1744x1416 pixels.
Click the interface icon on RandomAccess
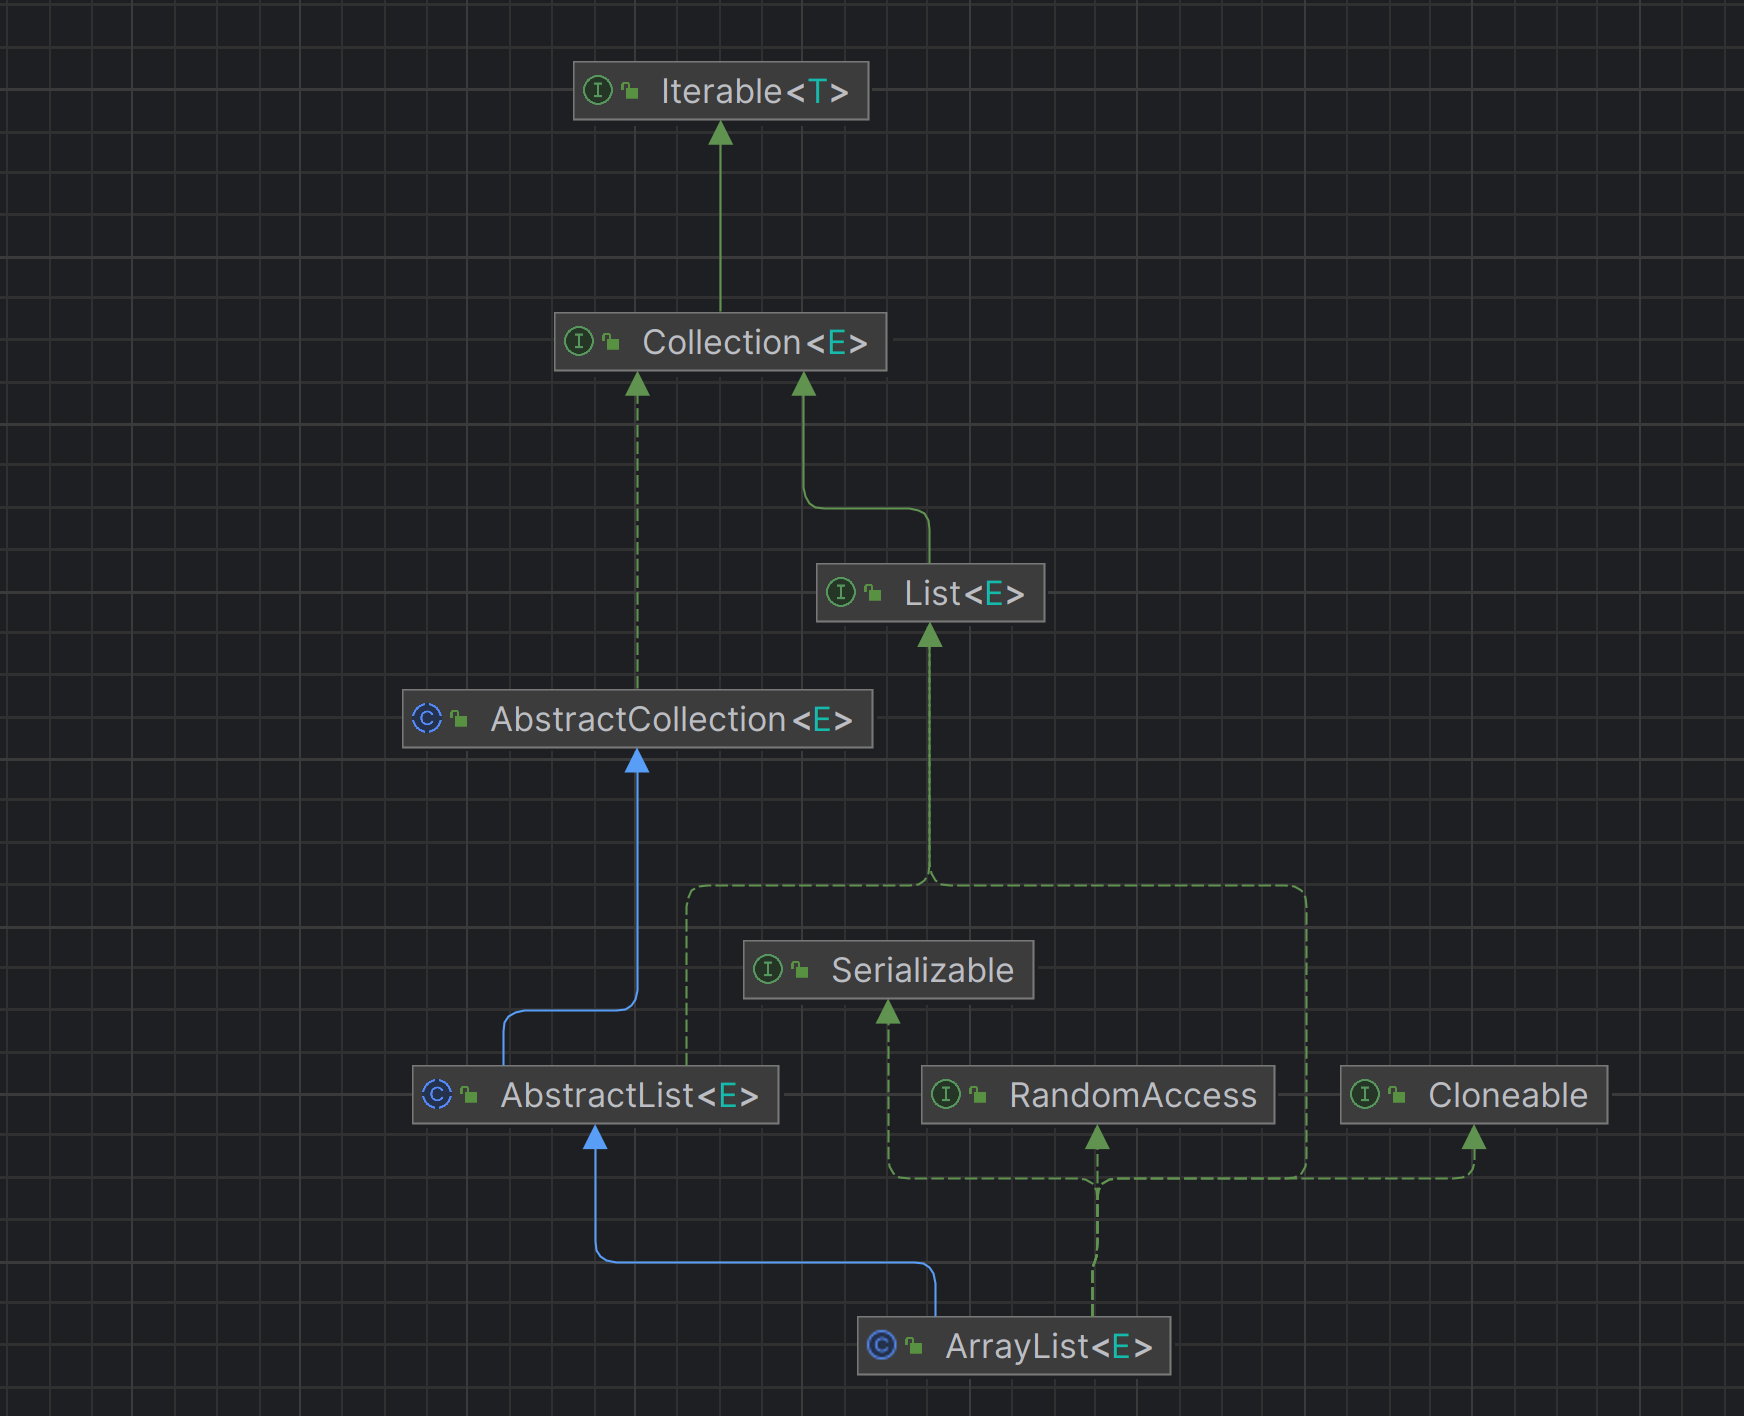click(945, 1095)
